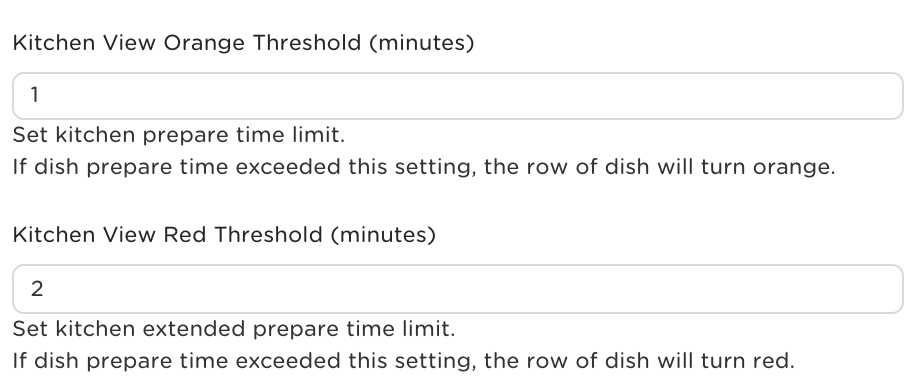Screen dimensions: 914x384
Task: Select the Kitchen View Red Threshold (minutes) label
Action: (224, 235)
